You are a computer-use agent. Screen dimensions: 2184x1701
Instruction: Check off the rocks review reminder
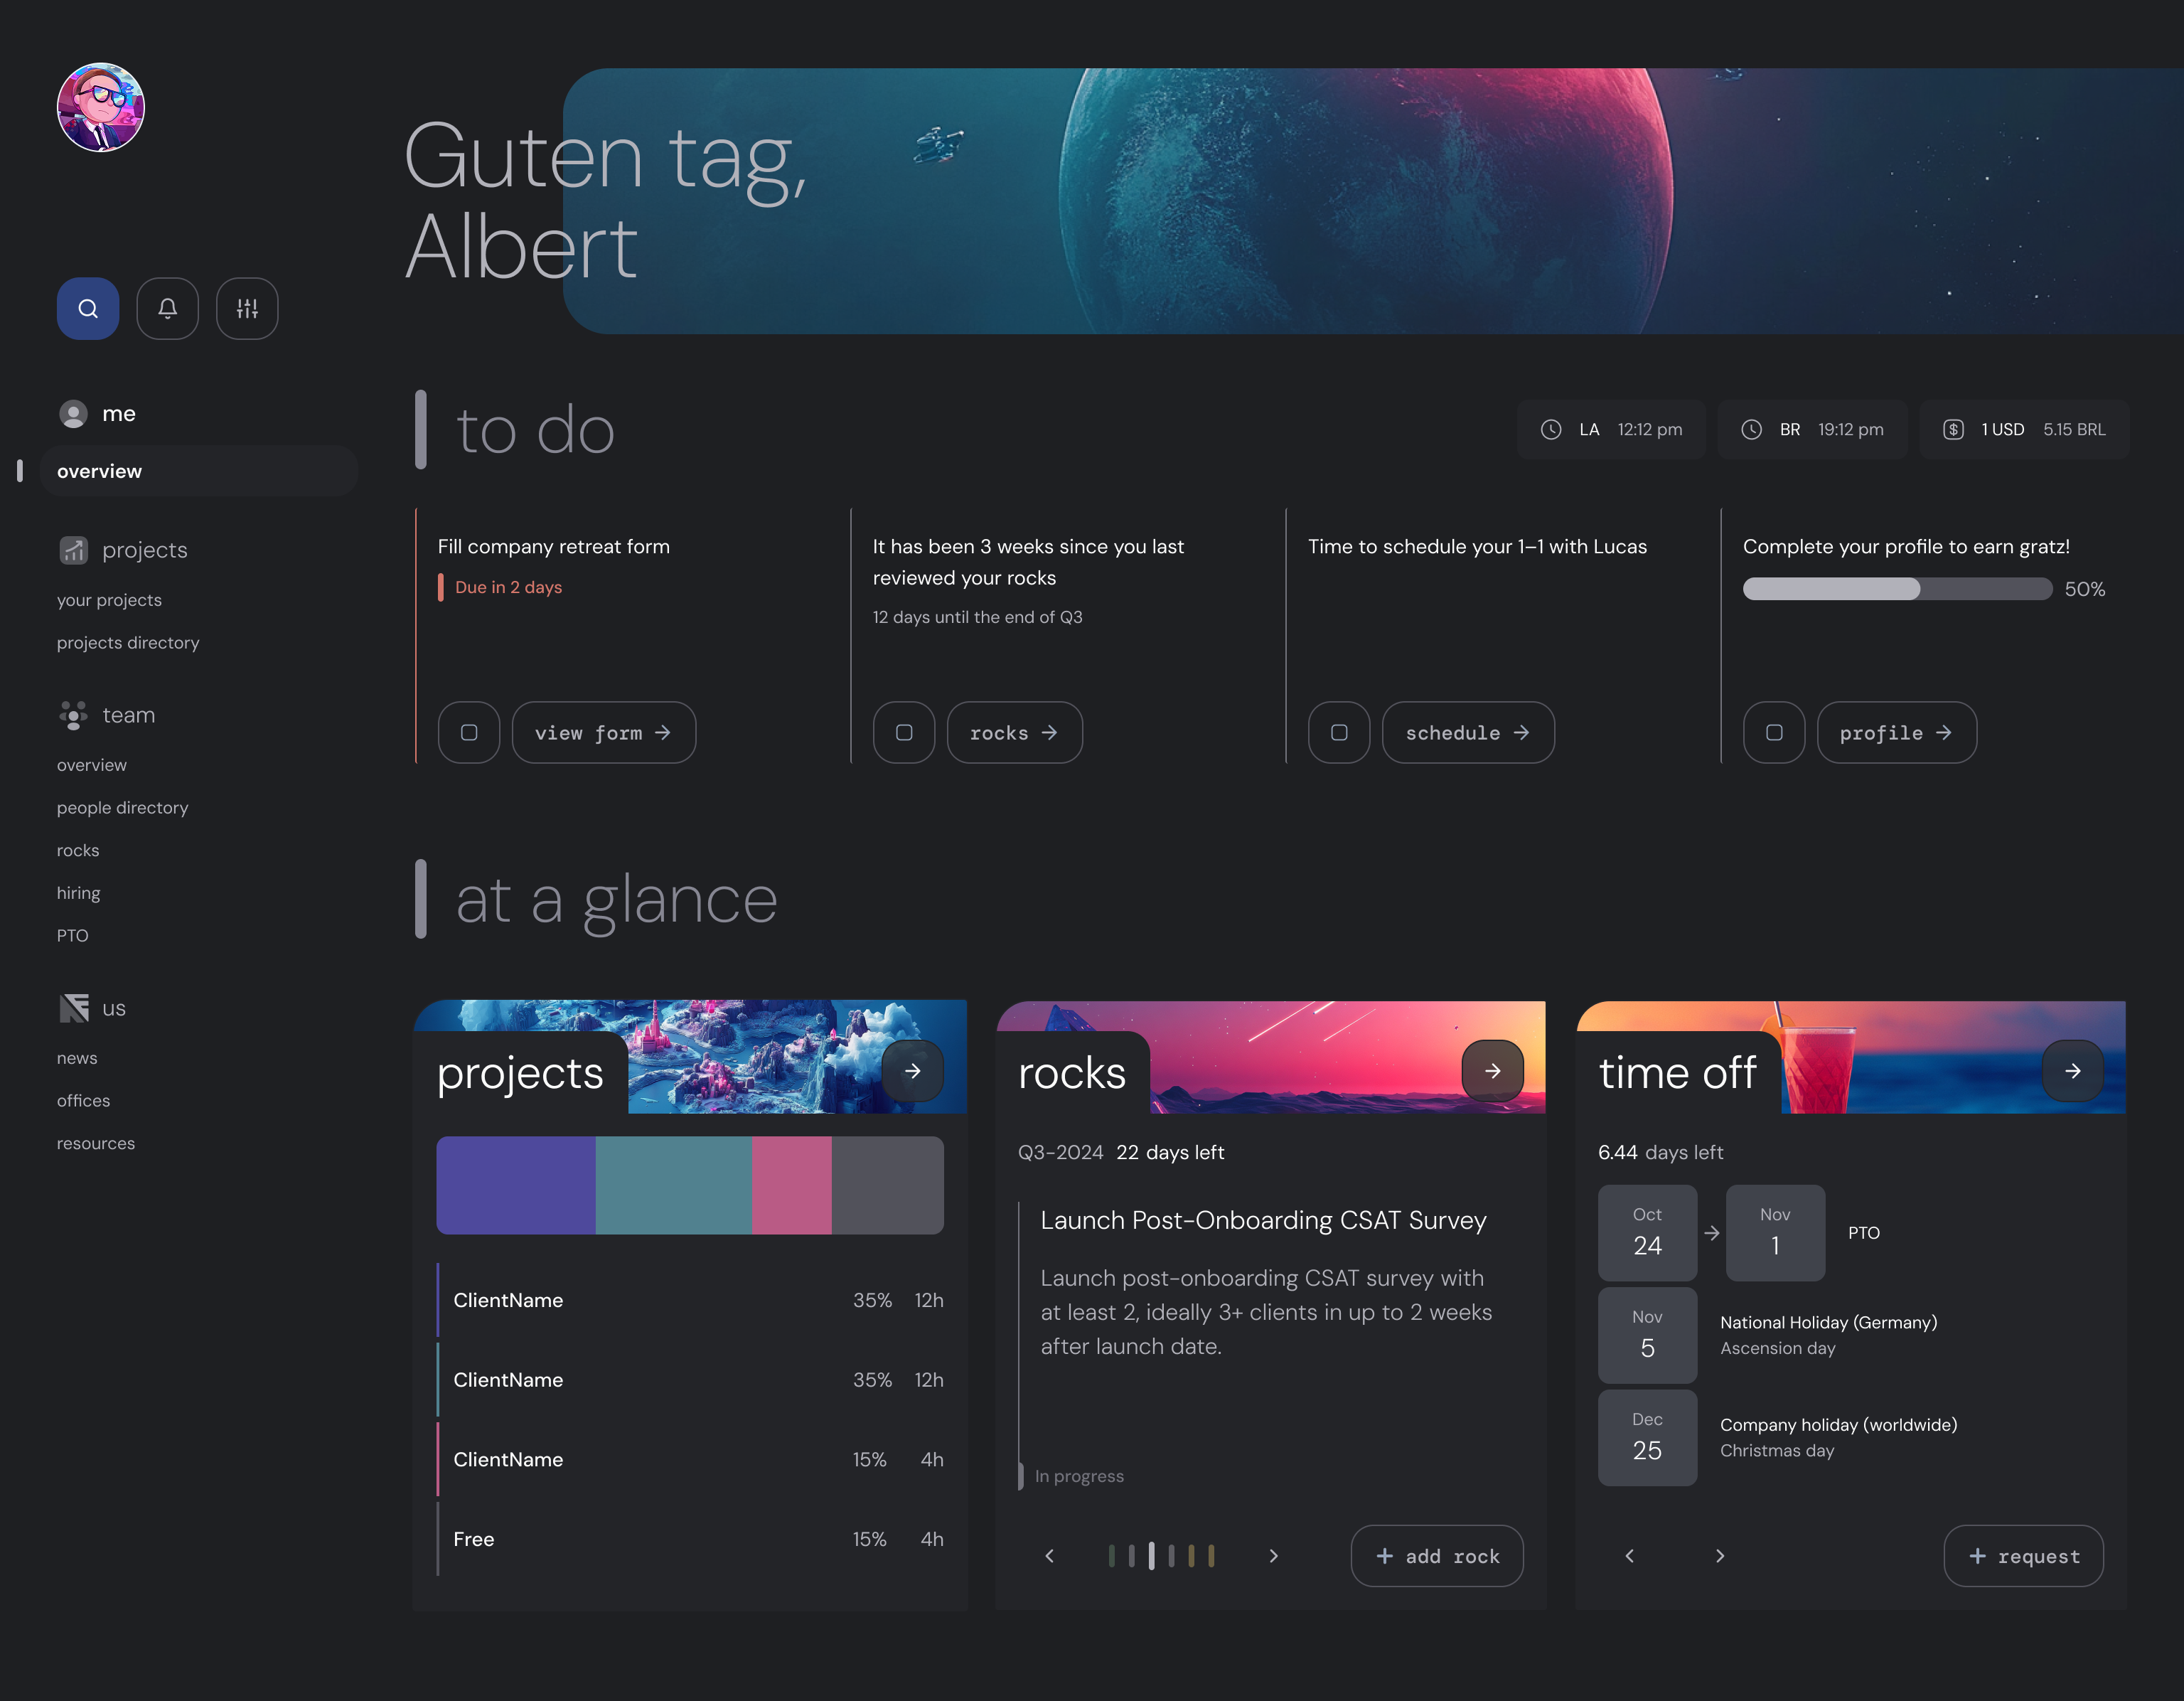[x=904, y=733]
